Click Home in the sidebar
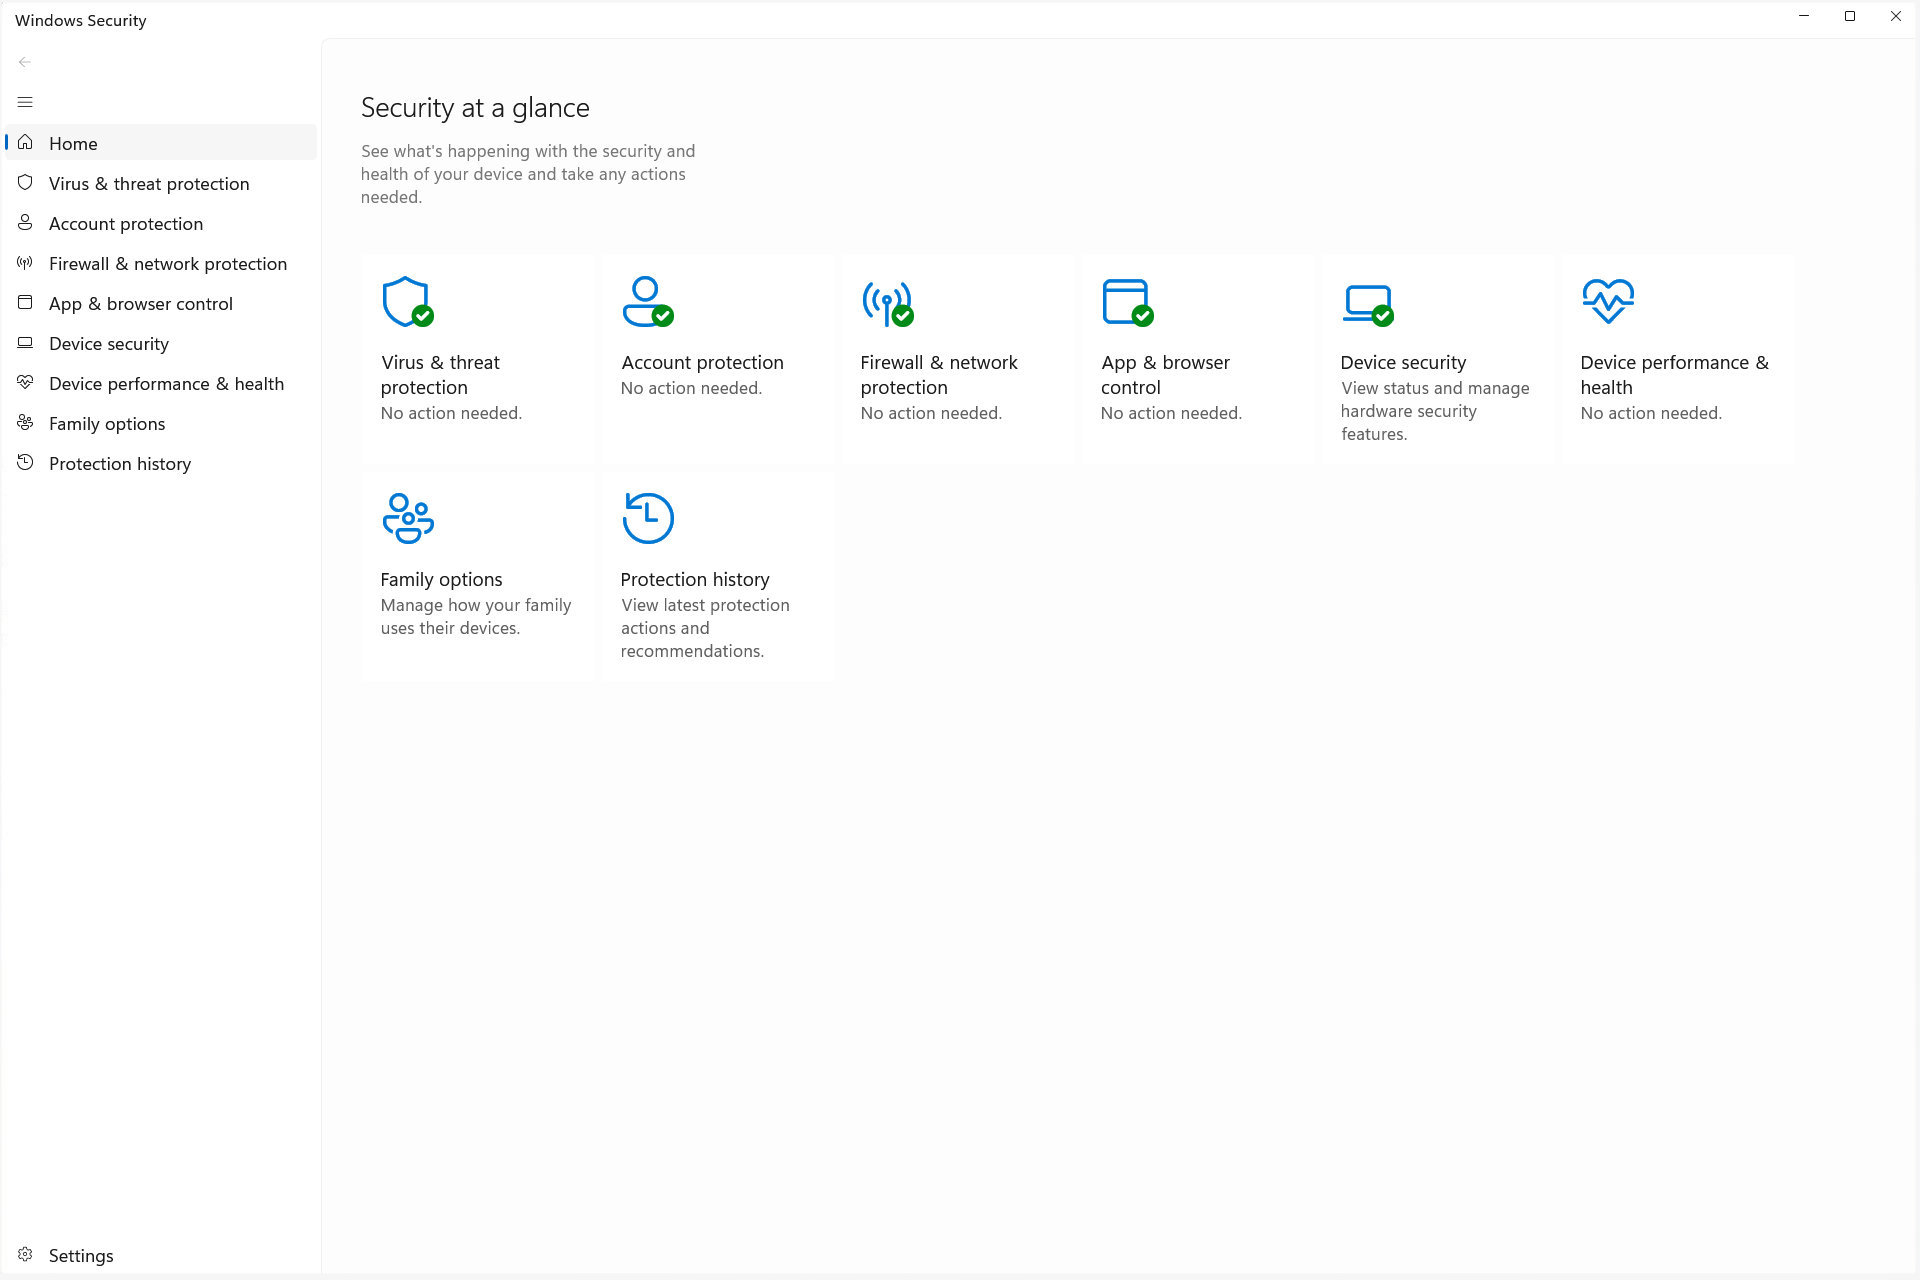The image size is (1920, 1280). (x=73, y=143)
